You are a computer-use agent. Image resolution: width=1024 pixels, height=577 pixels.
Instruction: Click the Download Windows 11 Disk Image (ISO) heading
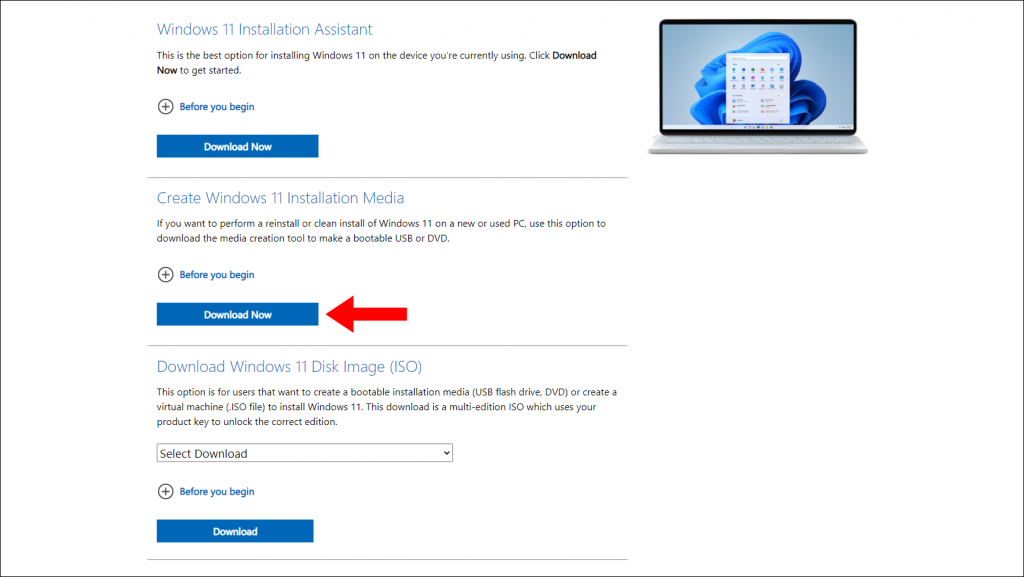point(289,366)
